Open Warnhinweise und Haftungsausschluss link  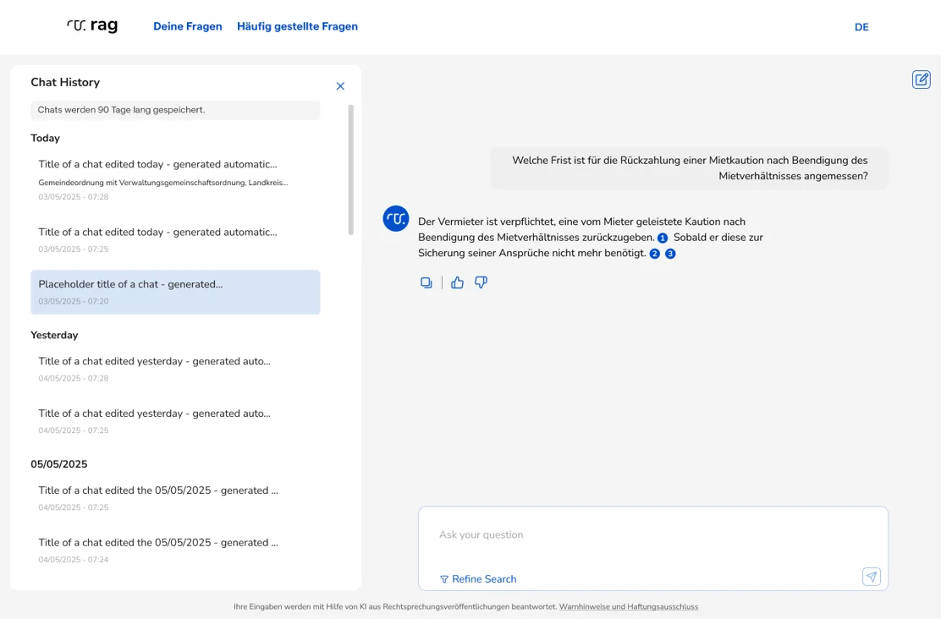628,607
